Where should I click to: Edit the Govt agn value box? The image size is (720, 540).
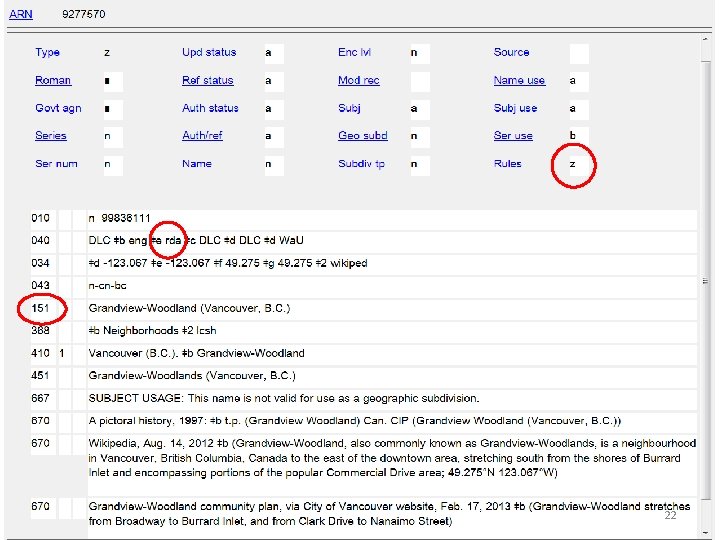click(113, 109)
